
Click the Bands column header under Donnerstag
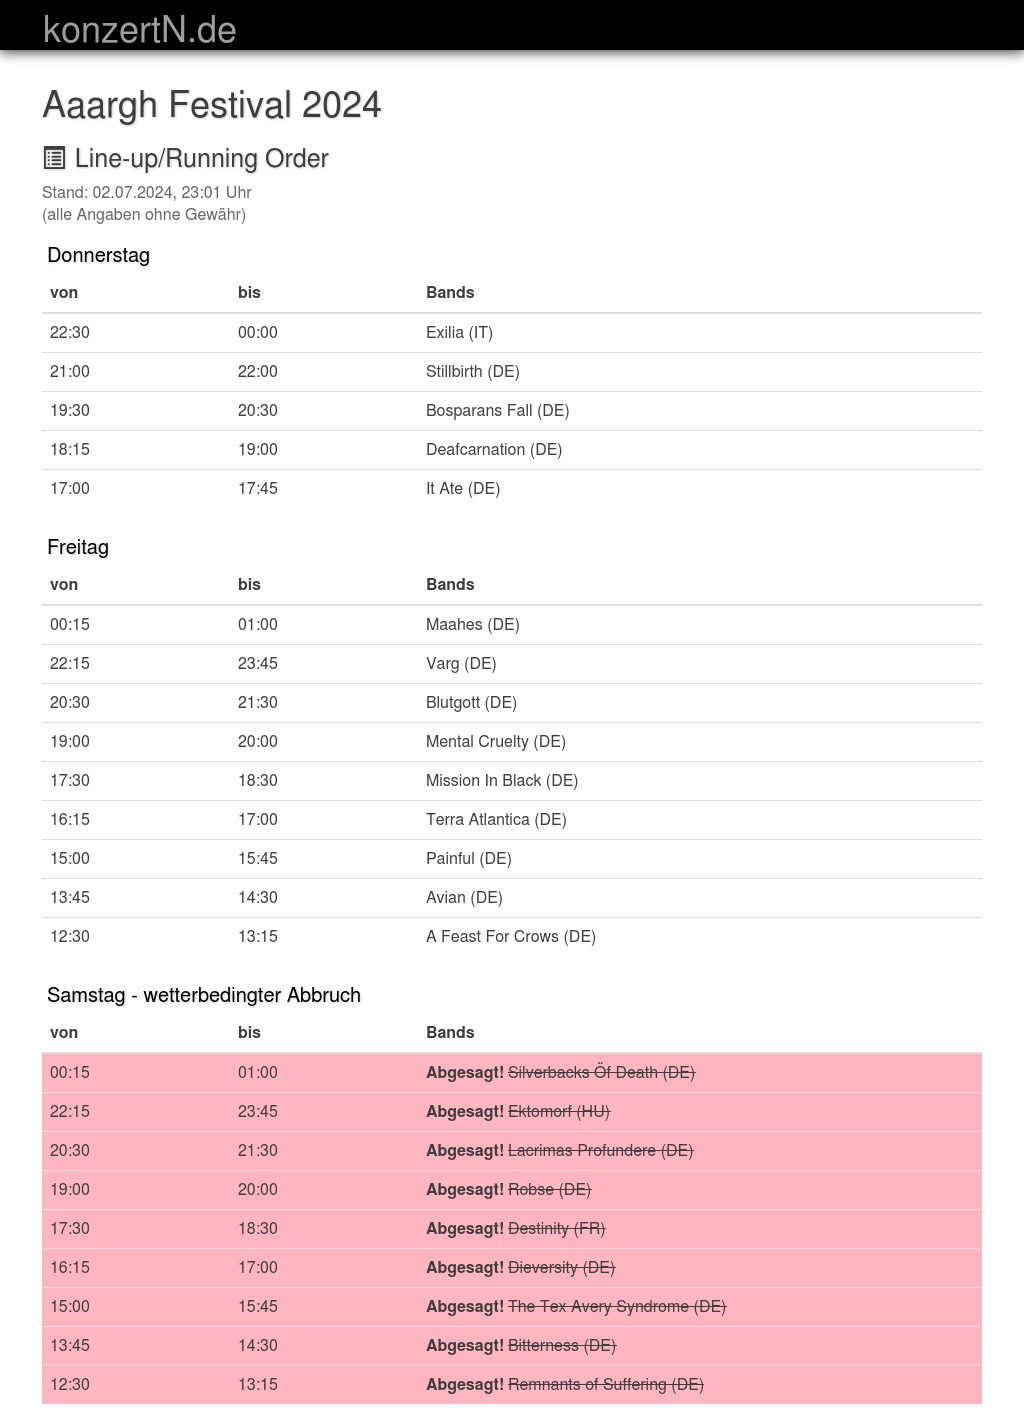tap(450, 293)
